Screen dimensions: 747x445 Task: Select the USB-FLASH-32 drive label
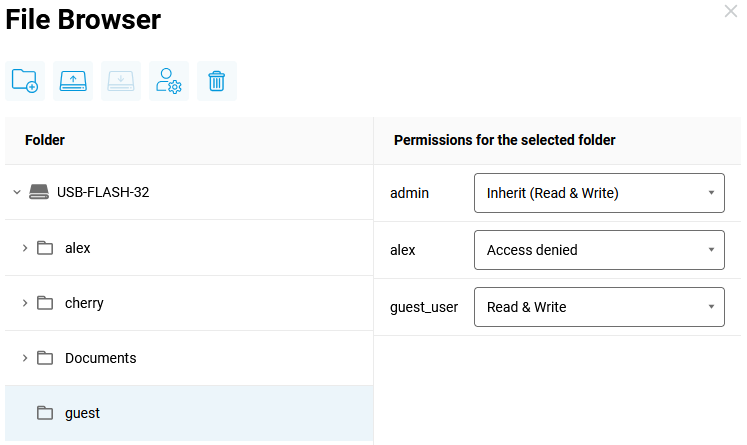(103, 192)
